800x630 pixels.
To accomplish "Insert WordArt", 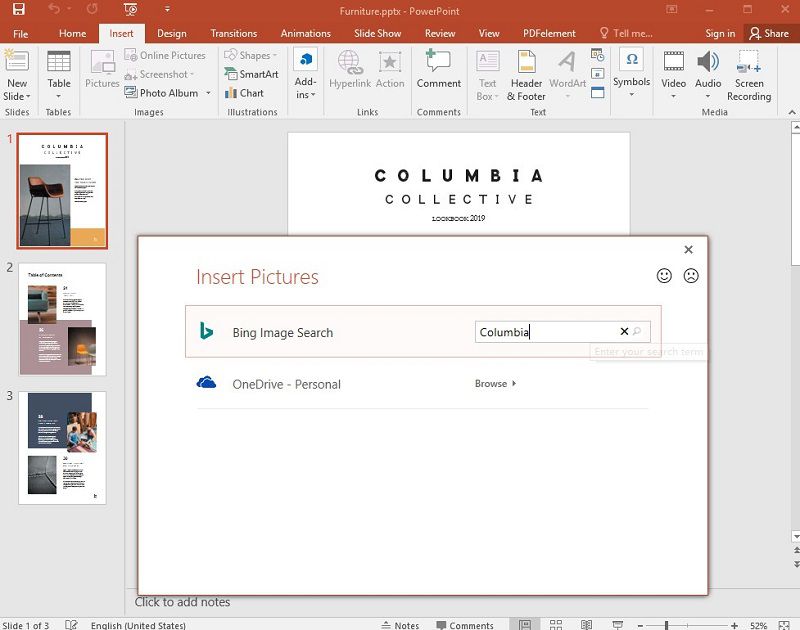I will pos(567,74).
